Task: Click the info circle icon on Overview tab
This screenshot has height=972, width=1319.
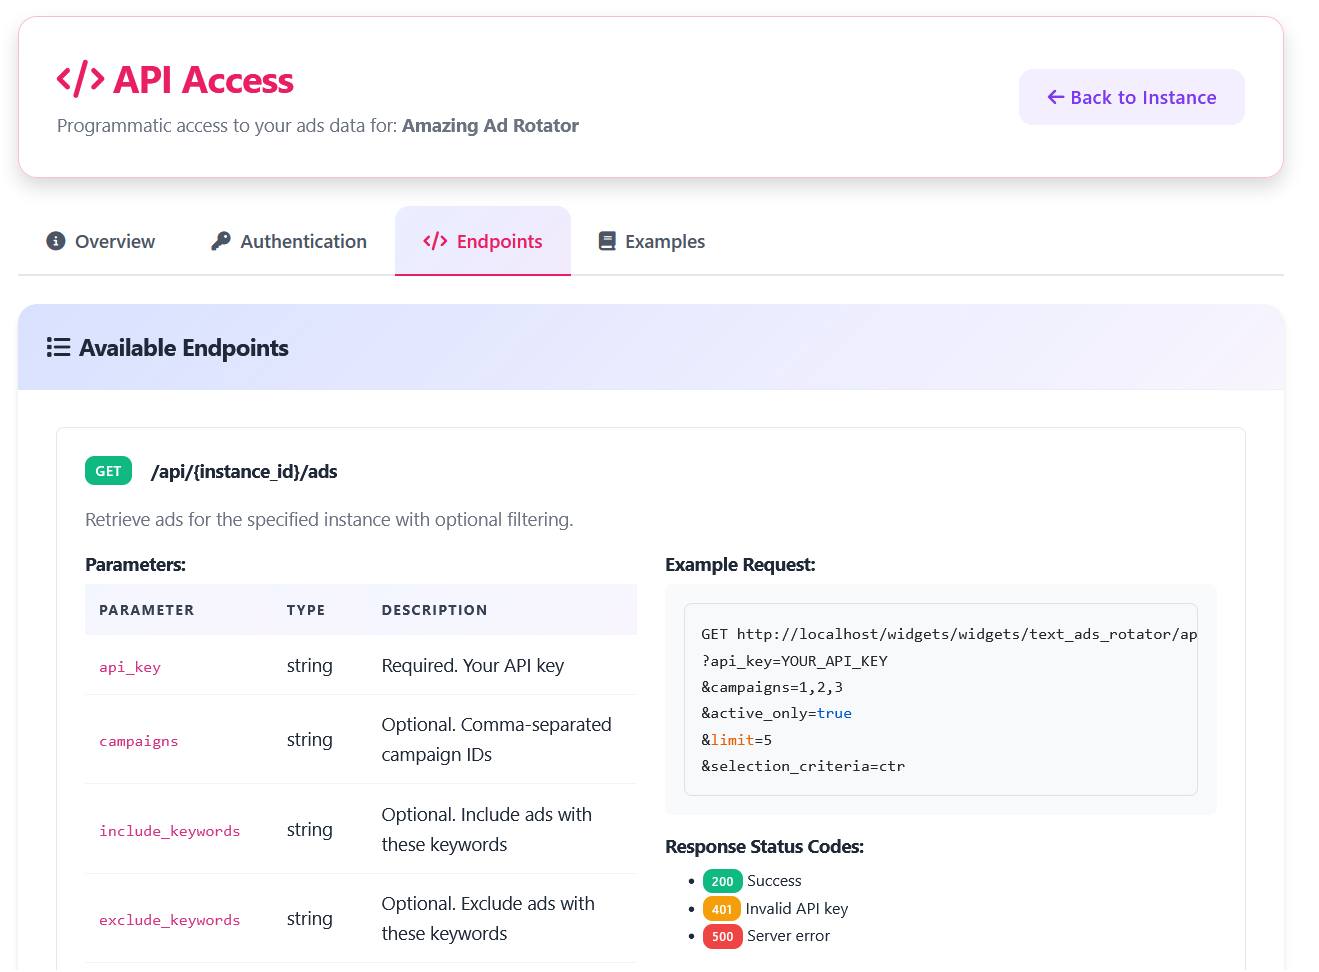Action: click(x=56, y=241)
